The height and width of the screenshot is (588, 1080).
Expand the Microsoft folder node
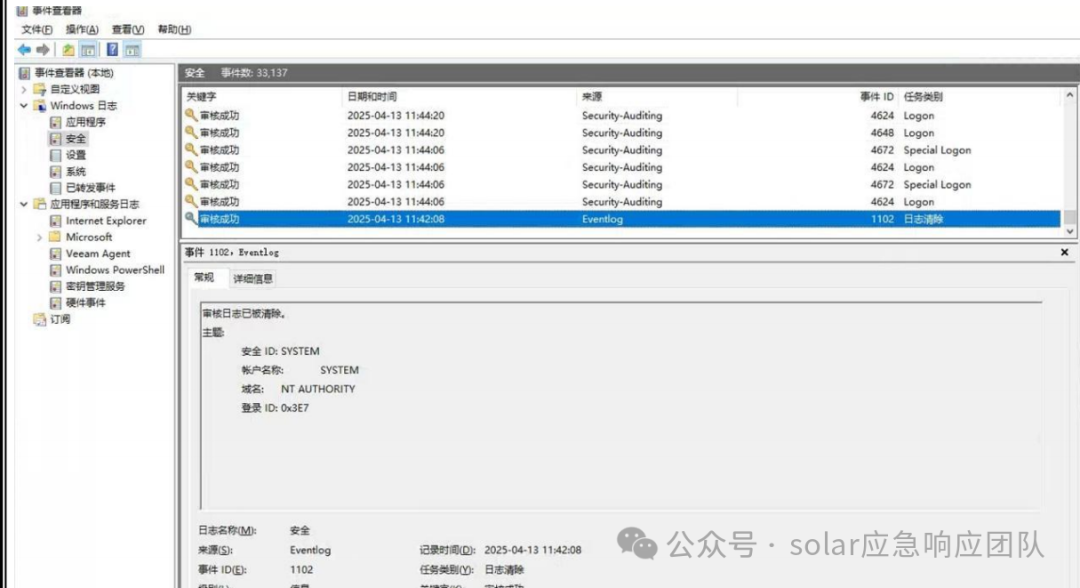(x=39, y=237)
